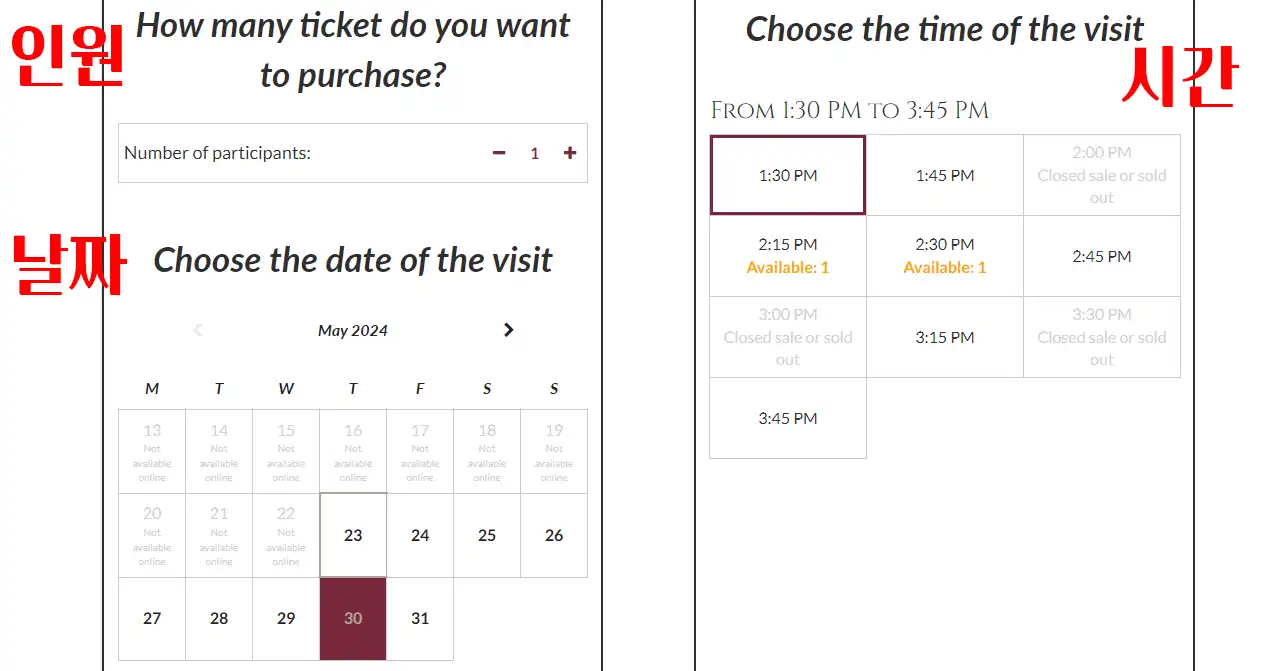Pick the 2:15 PM slot
The width and height of the screenshot is (1264, 671).
point(788,256)
